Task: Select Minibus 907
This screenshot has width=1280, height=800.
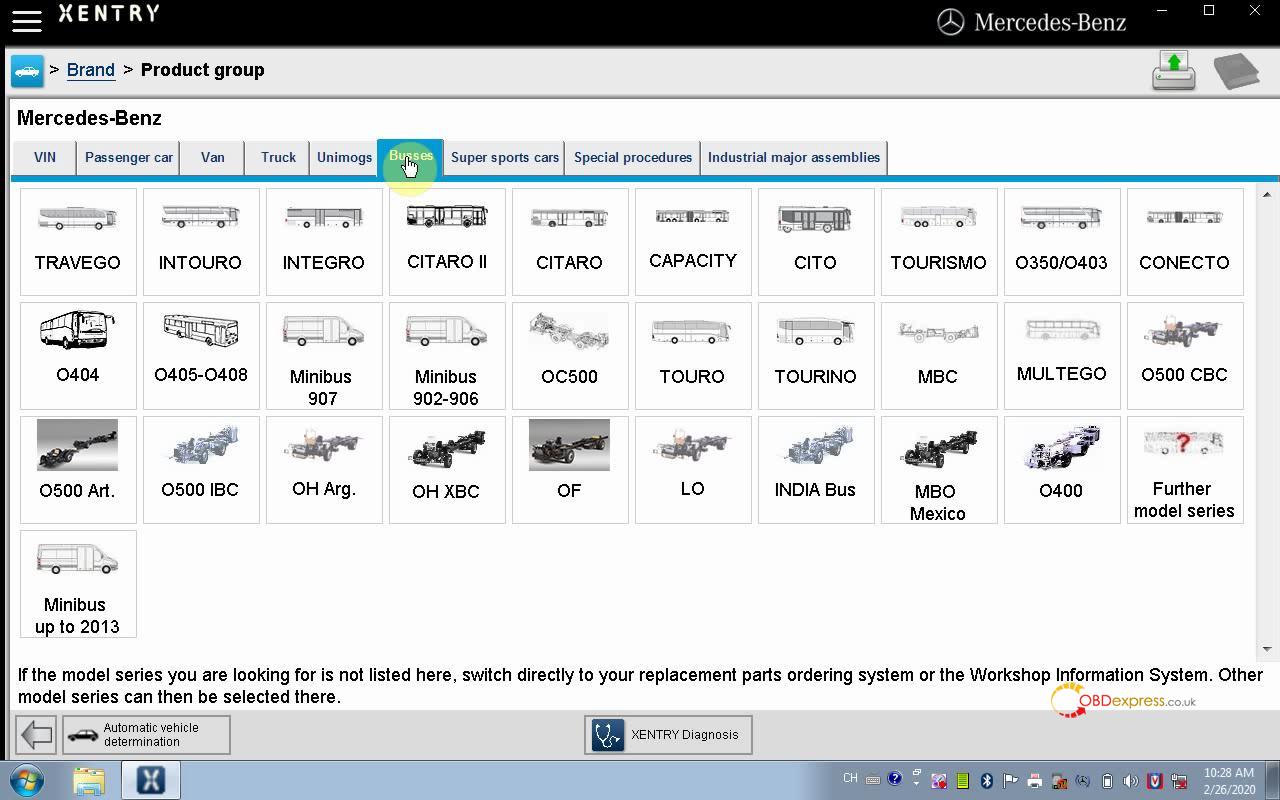Action: 324,356
